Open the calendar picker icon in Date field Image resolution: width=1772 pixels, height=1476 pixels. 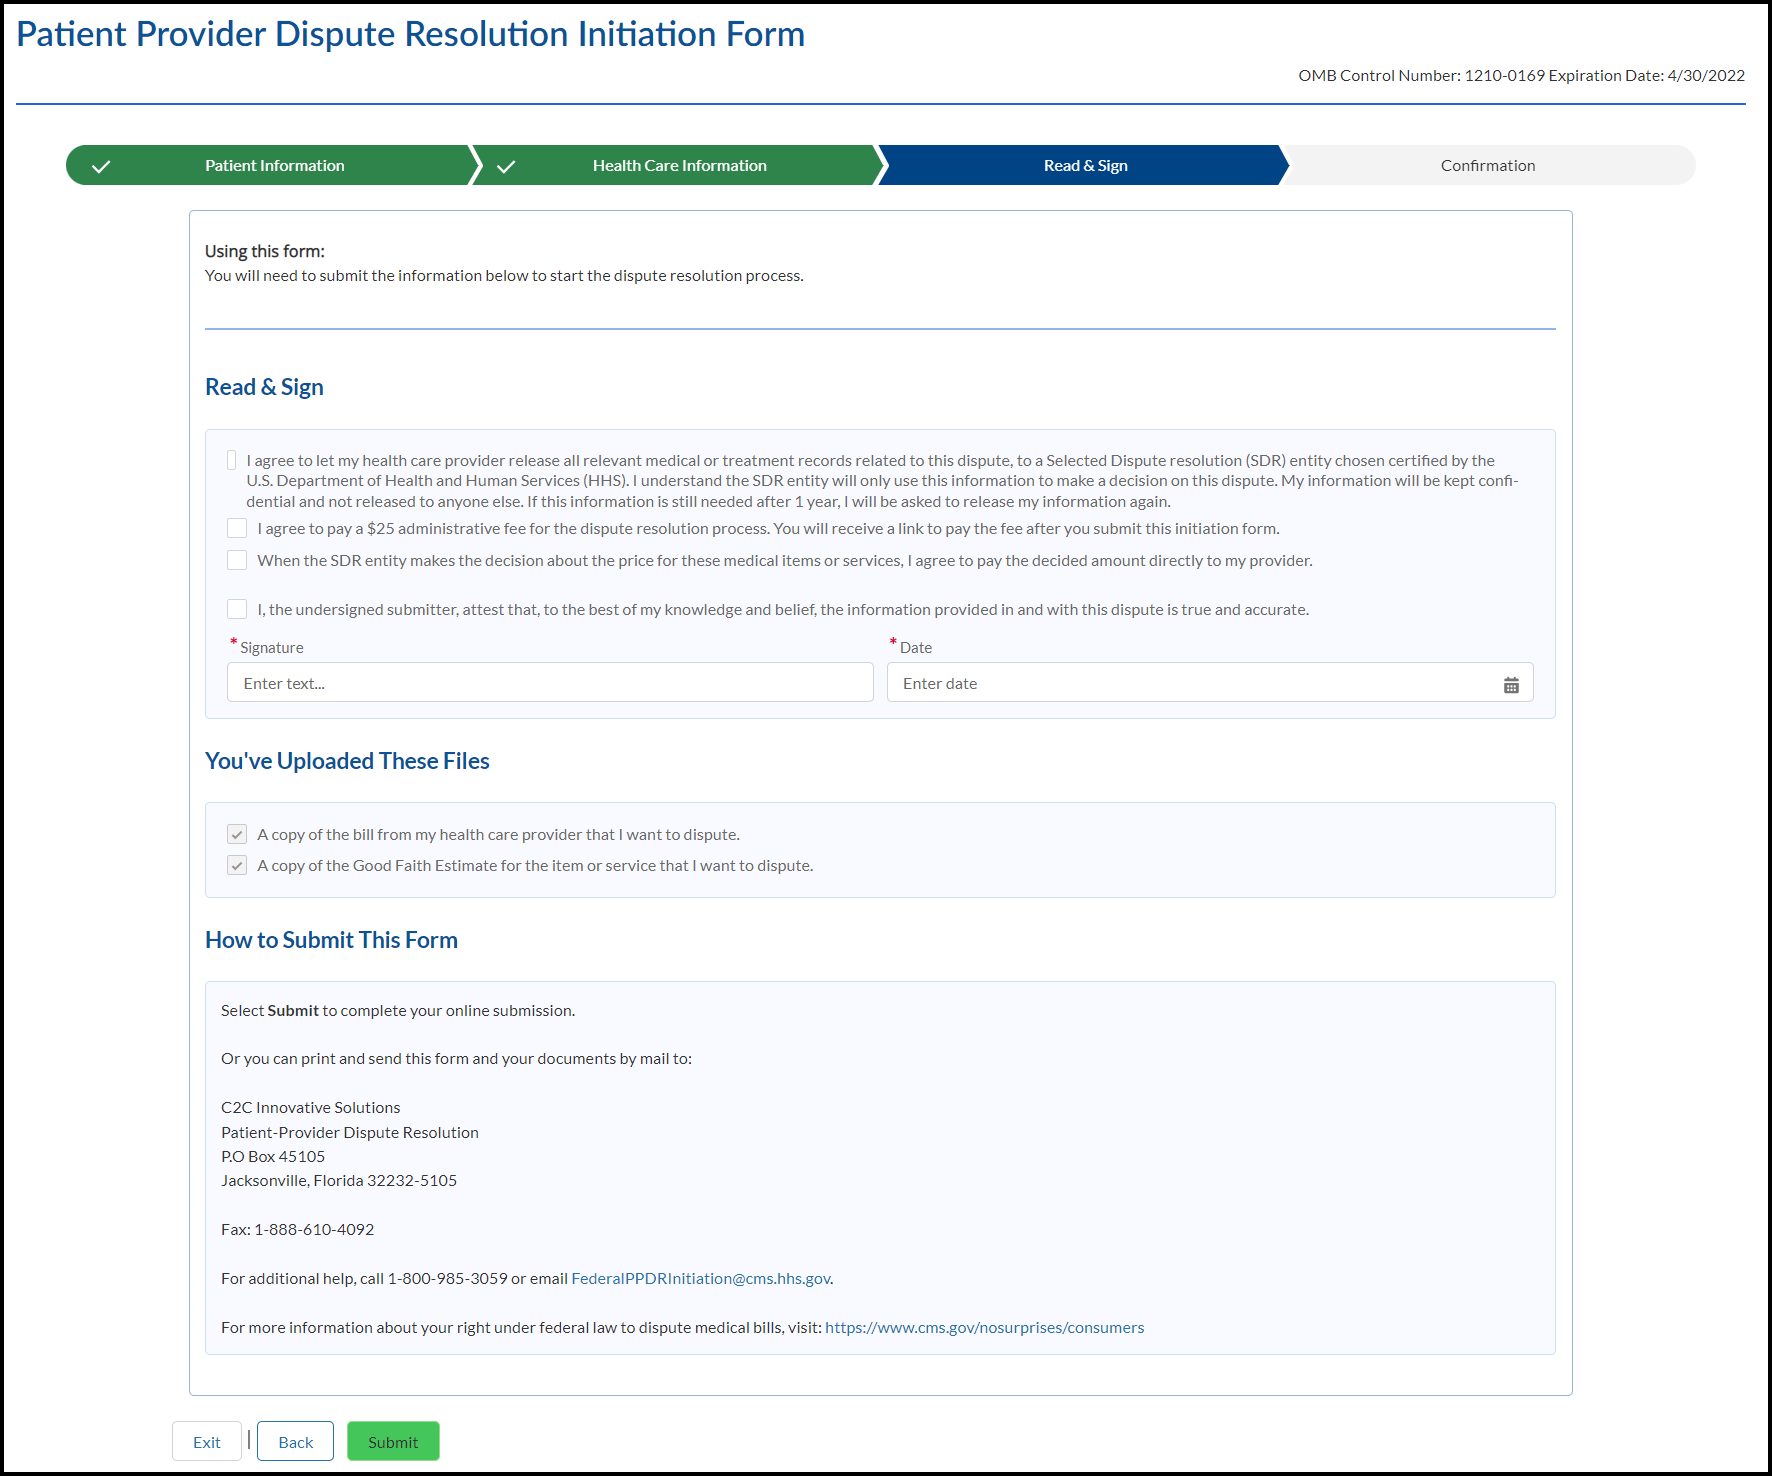pos(1510,685)
